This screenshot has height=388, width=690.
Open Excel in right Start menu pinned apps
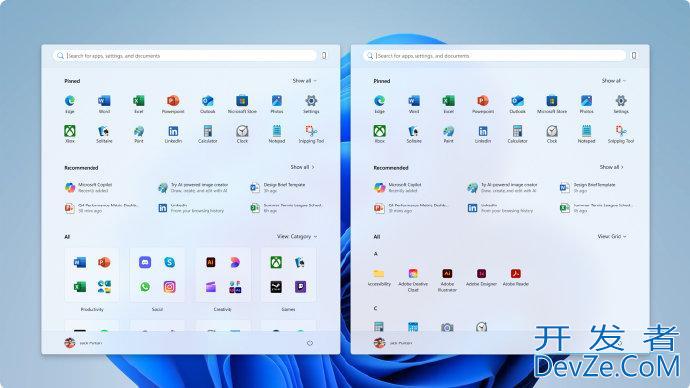point(448,104)
